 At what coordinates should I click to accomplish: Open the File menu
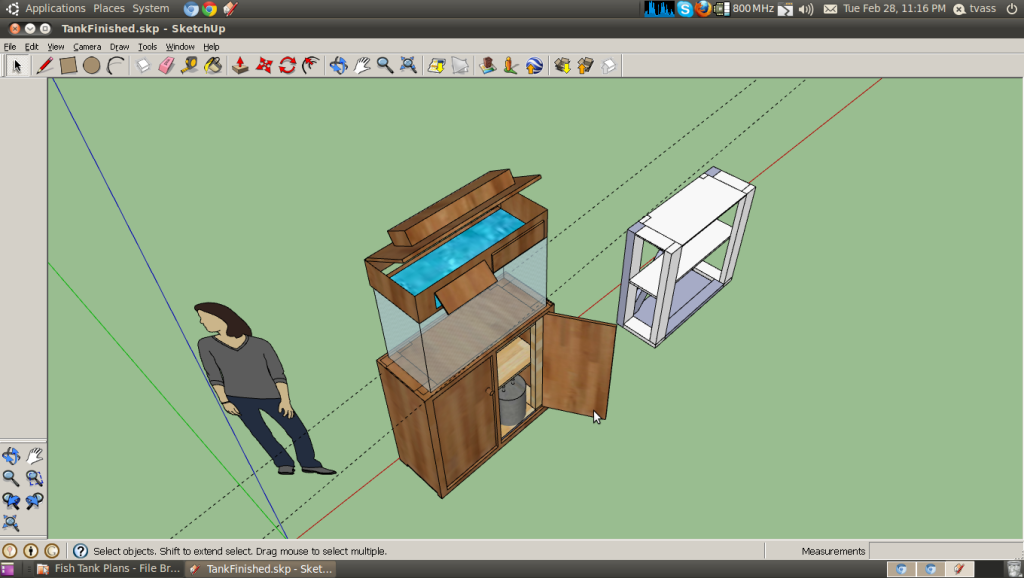[x=10, y=47]
